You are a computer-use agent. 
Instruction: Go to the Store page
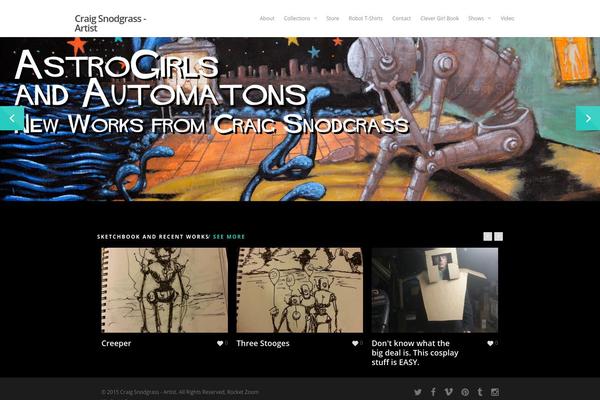tap(333, 18)
